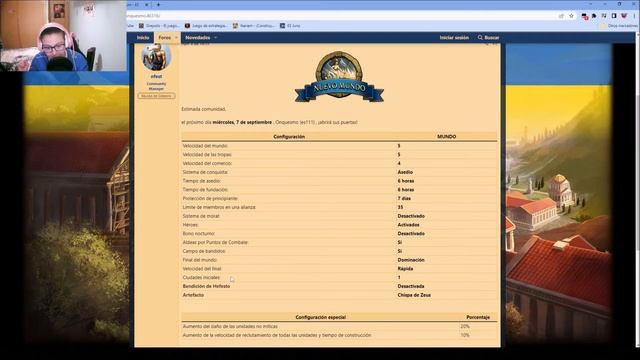Image resolution: width=640 pixels, height=360 pixels.
Task: Select the 20% percentage value
Action: tap(465, 327)
